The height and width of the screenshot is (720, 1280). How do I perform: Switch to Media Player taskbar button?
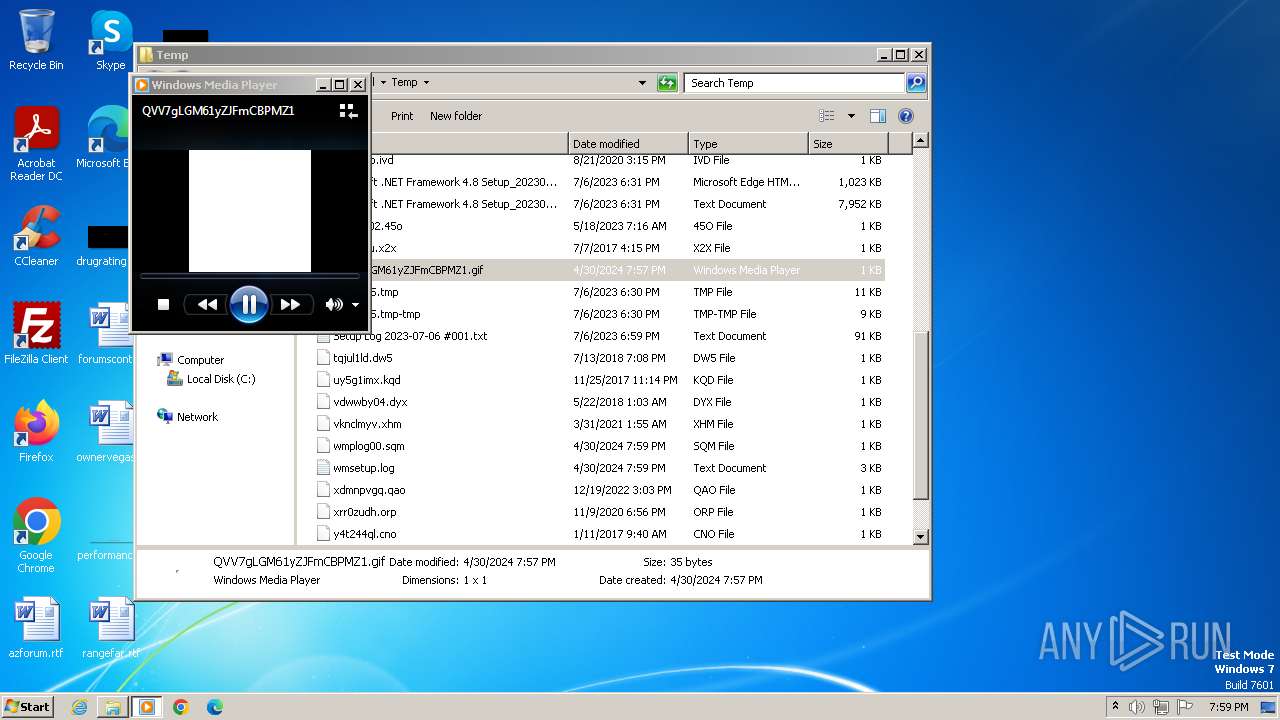pyautogui.click(x=147, y=707)
